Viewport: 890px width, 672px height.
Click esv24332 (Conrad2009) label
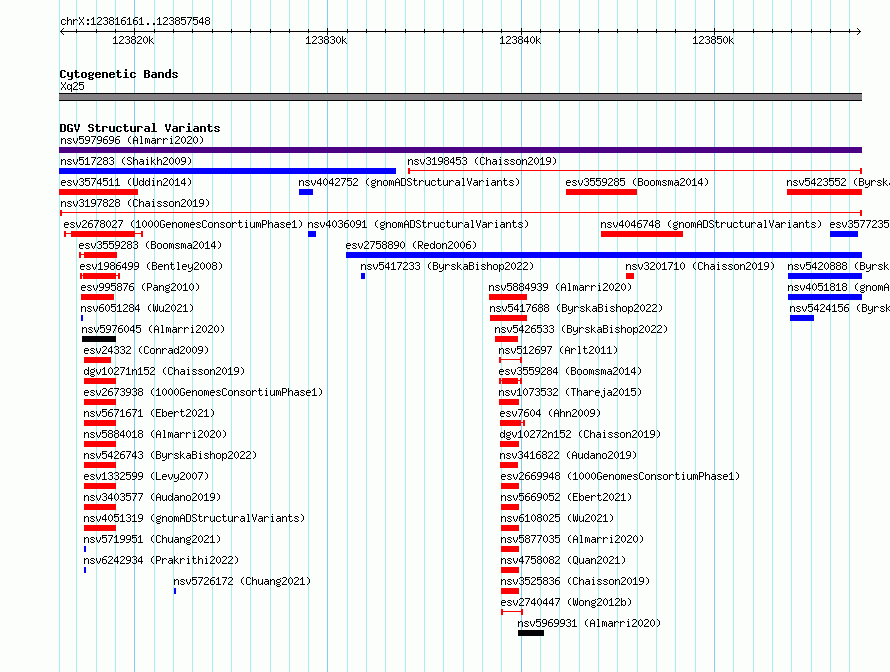146,350
